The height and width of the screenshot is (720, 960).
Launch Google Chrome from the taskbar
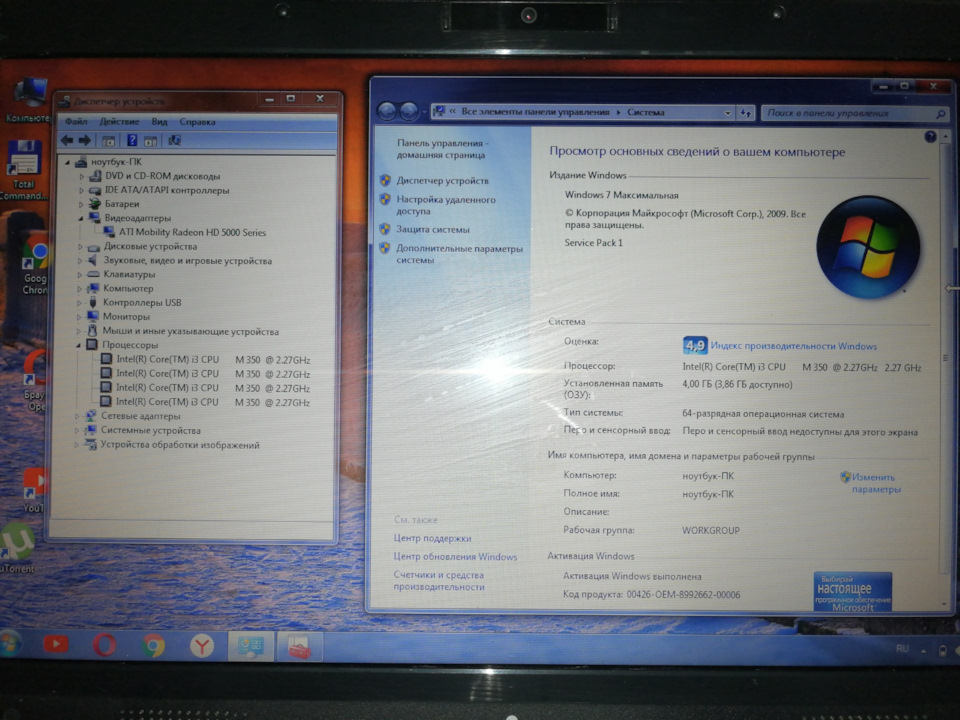153,645
